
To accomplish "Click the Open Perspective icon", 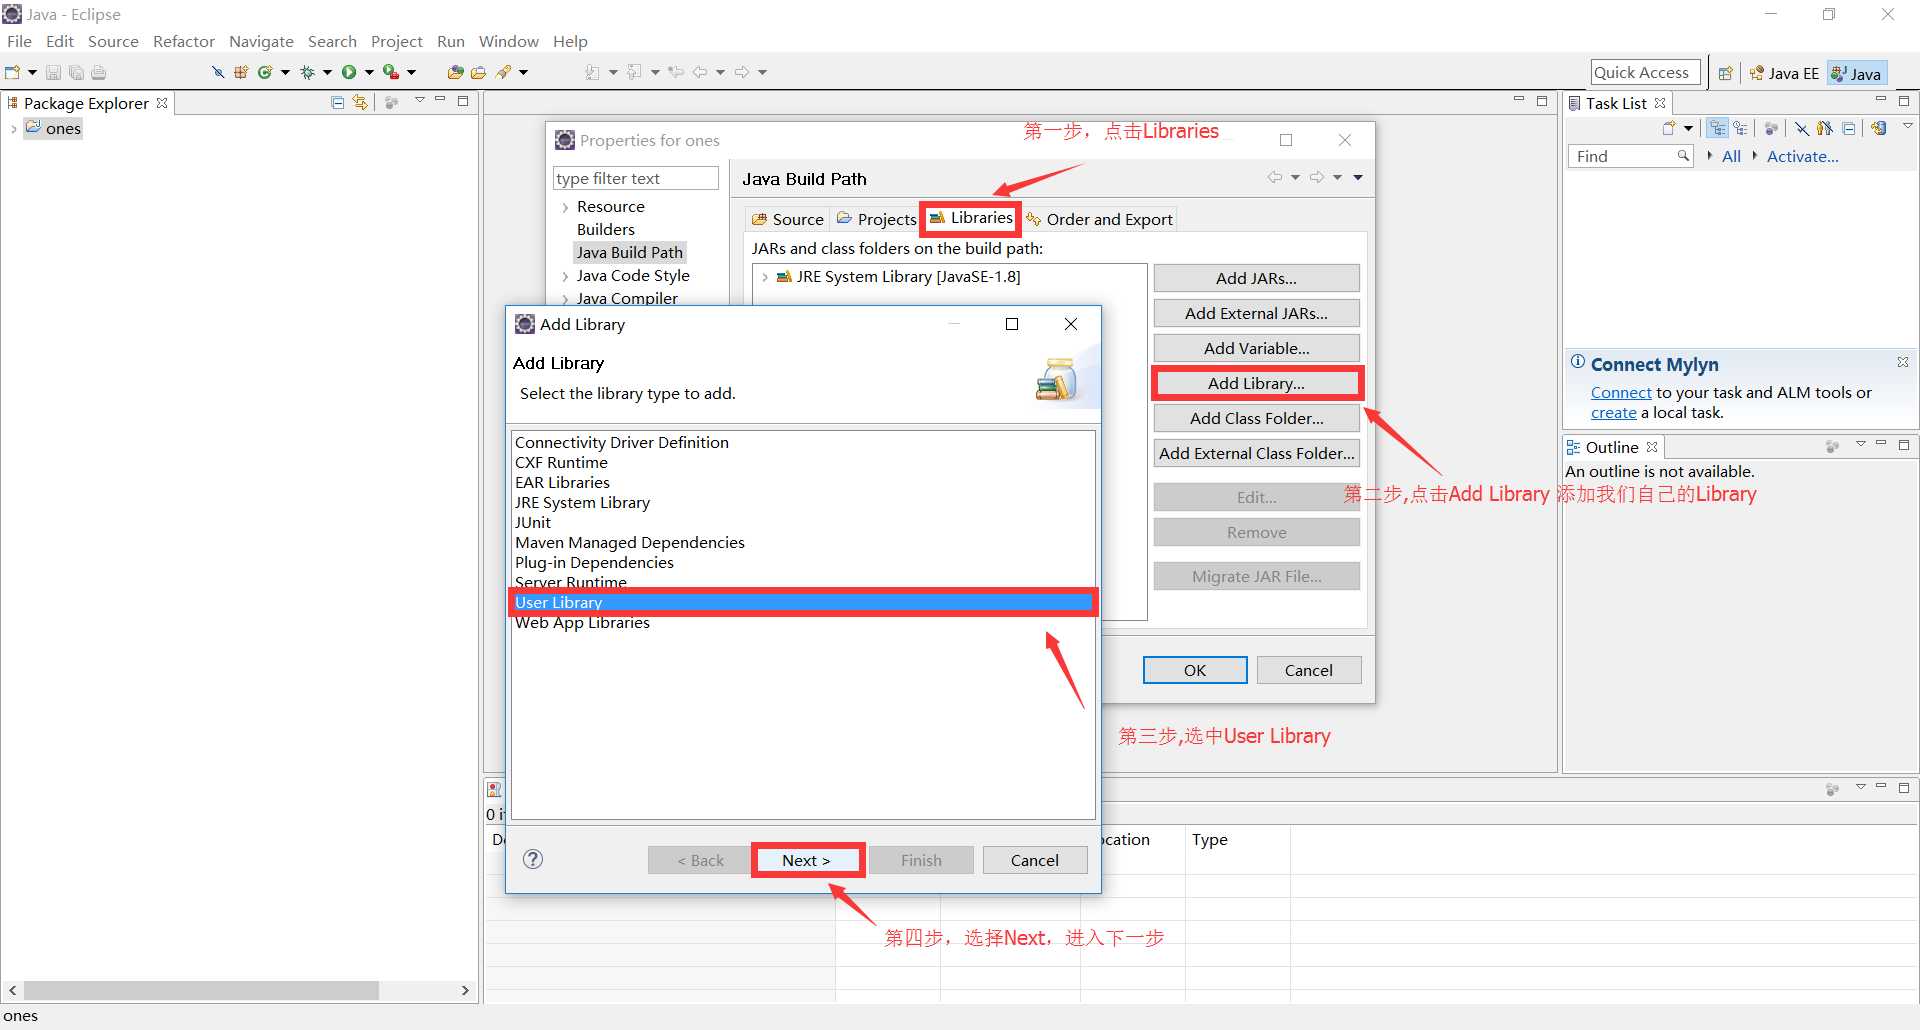I will click(x=1725, y=73).
